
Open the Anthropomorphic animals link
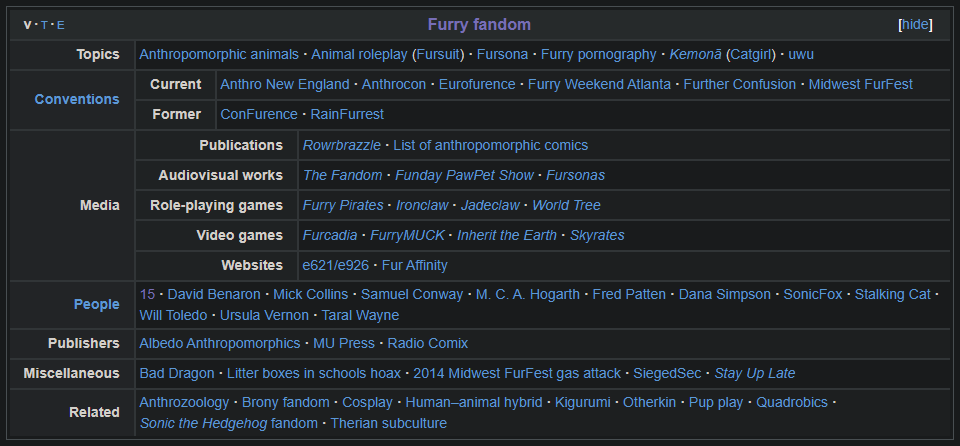[219, 55]
